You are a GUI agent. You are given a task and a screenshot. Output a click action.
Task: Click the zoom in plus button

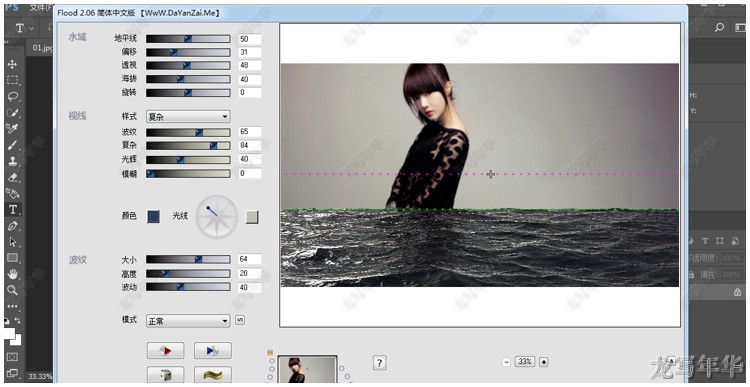[543, 362]
